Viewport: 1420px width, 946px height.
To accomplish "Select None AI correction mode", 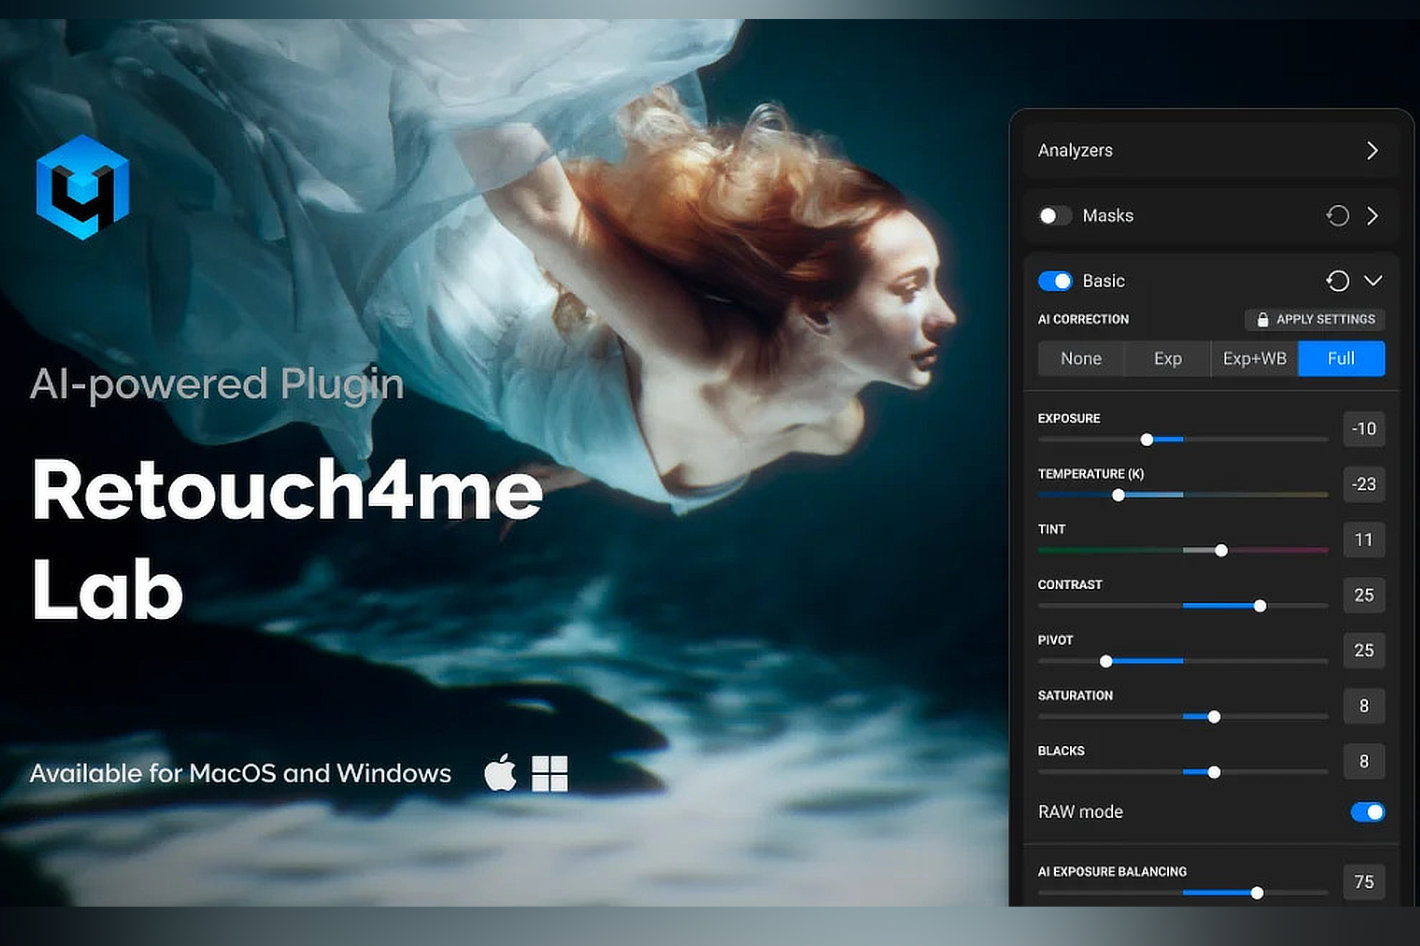I will [1081, 359].
